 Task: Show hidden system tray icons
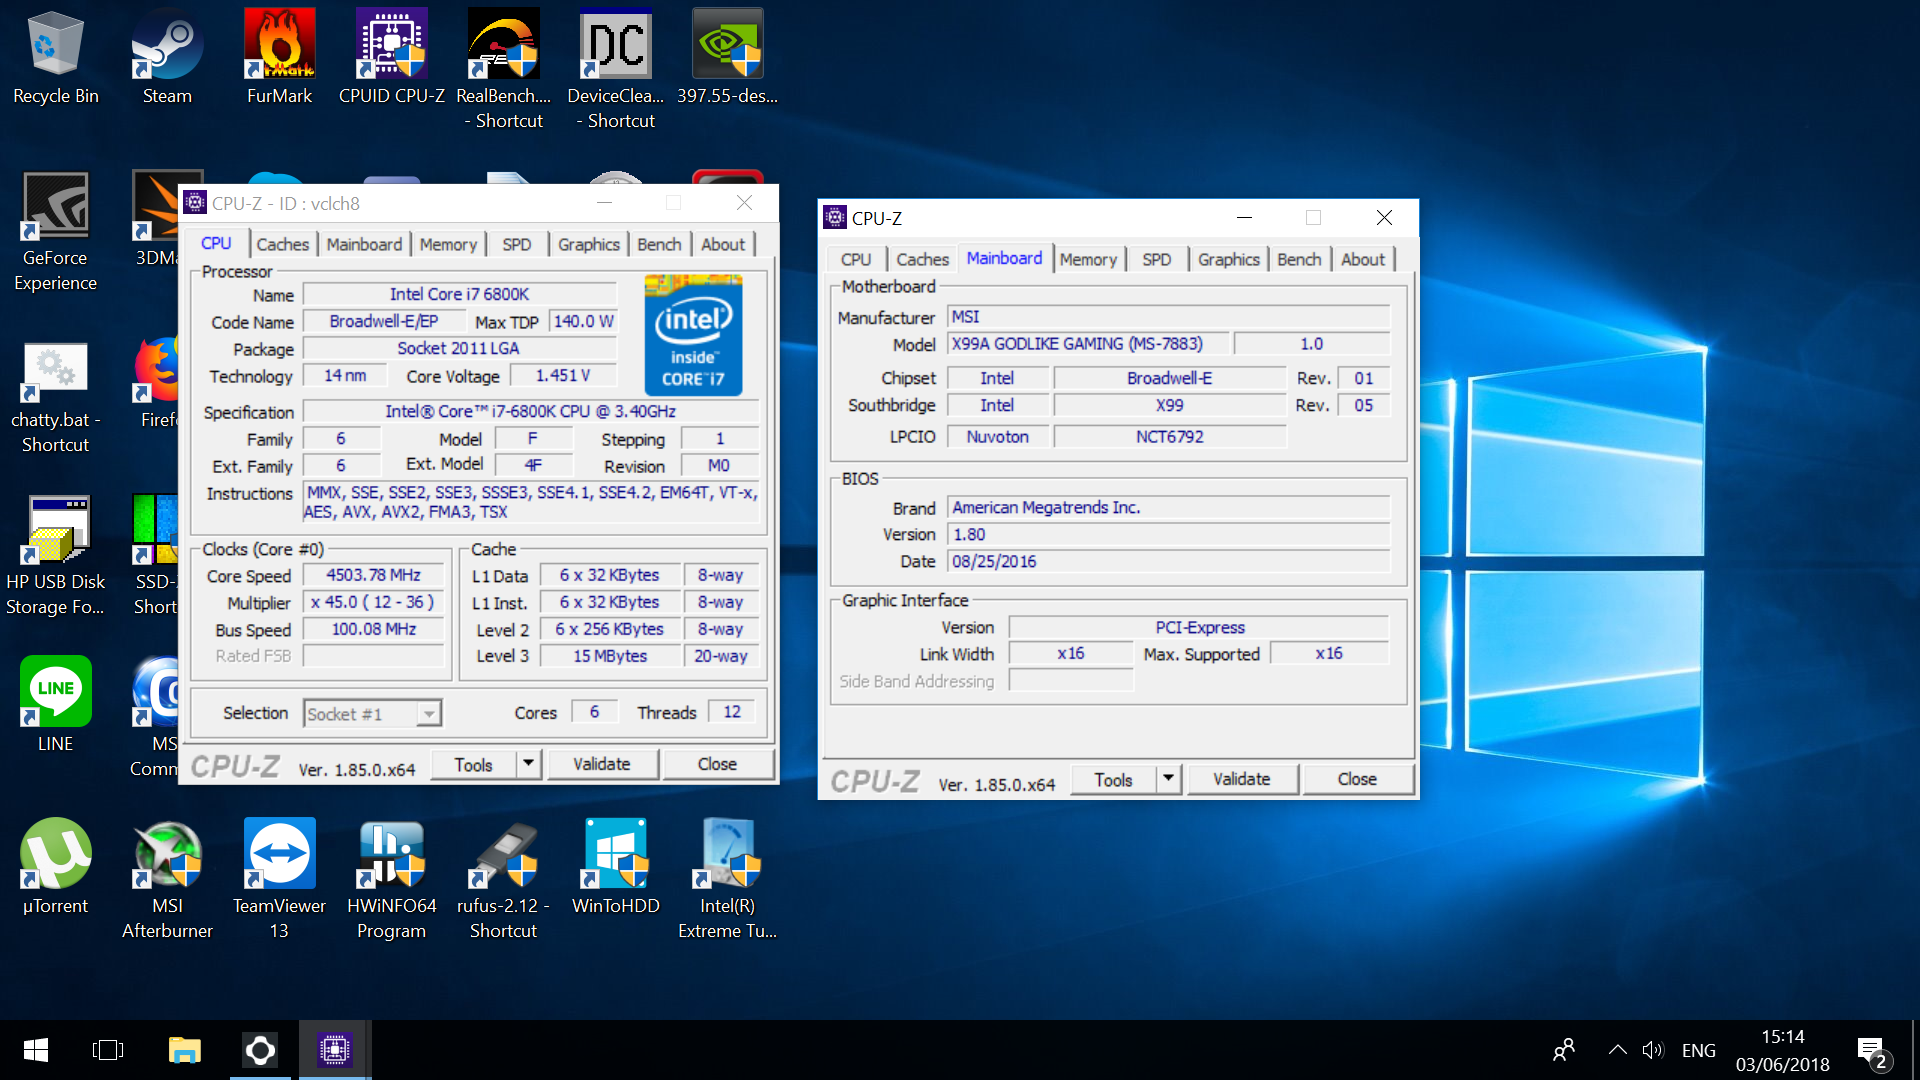(x=1617, y=1050)
